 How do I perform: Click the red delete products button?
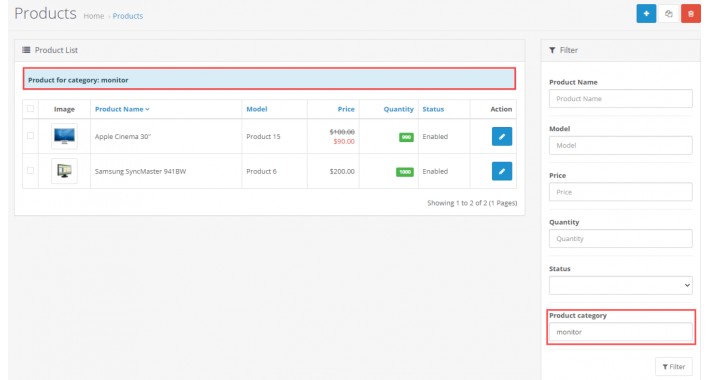point(691,14)
